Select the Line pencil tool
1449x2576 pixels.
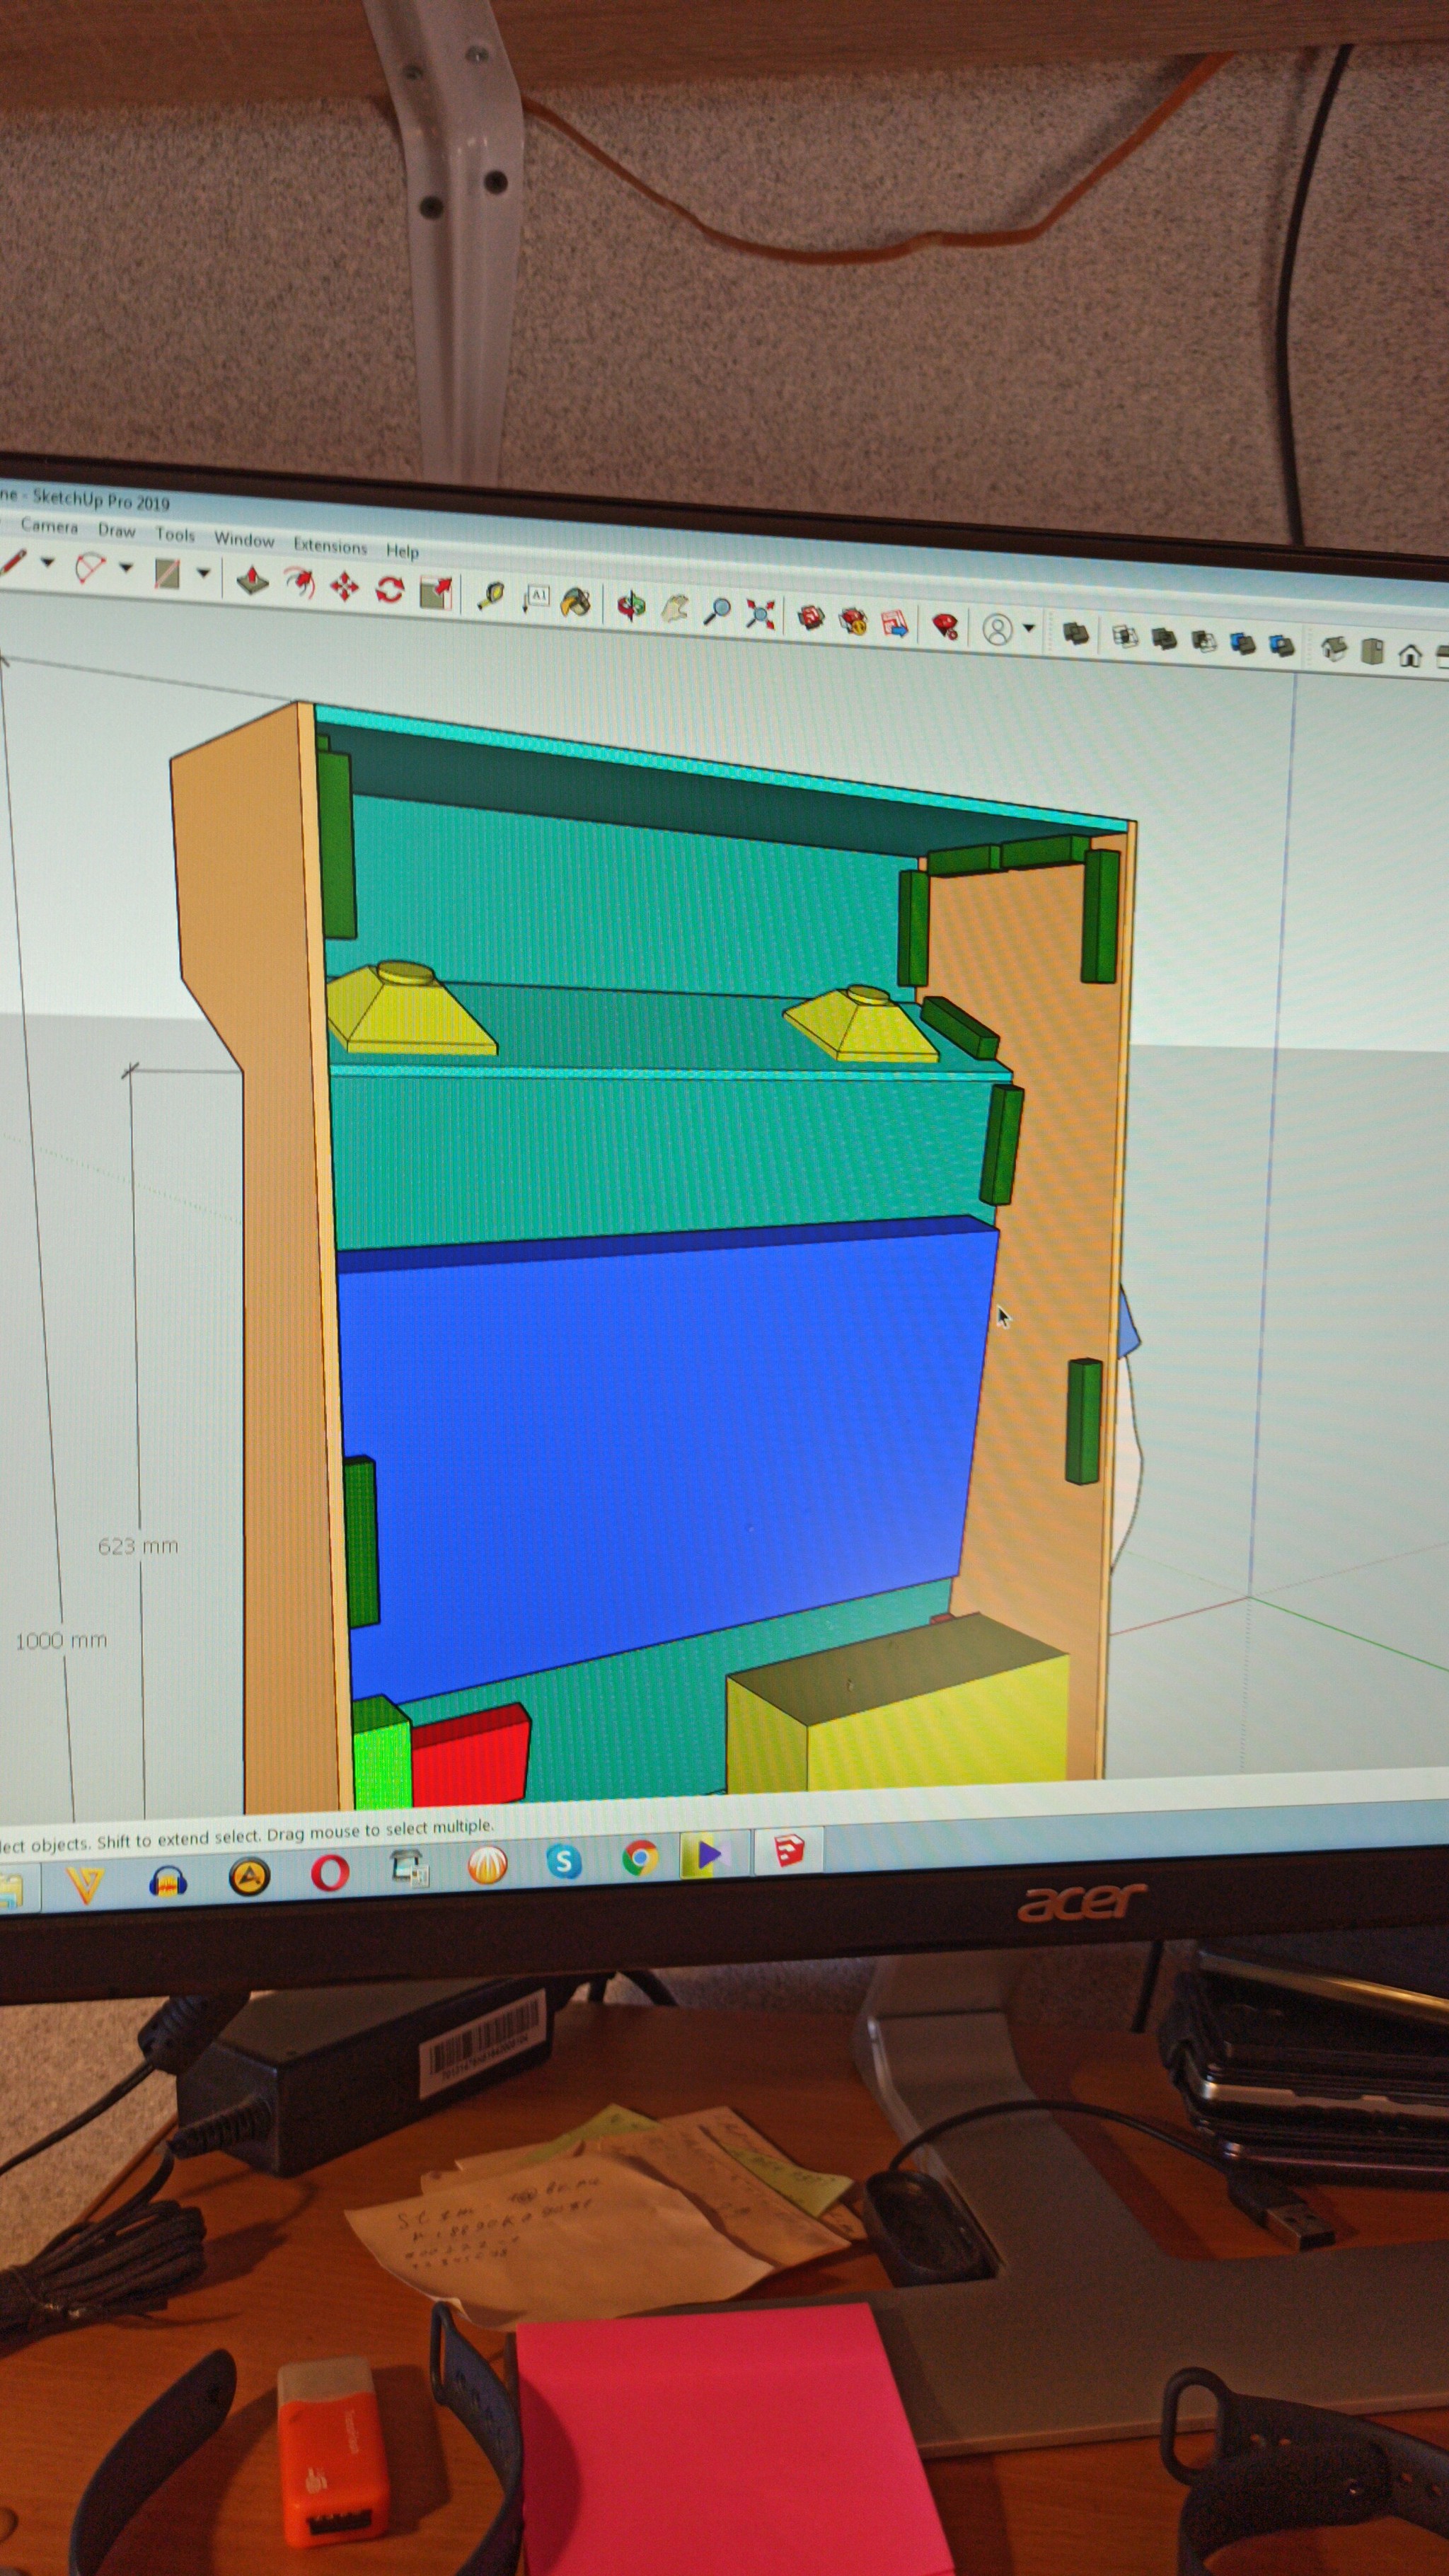pyautogui.click(x=12, y=562)
